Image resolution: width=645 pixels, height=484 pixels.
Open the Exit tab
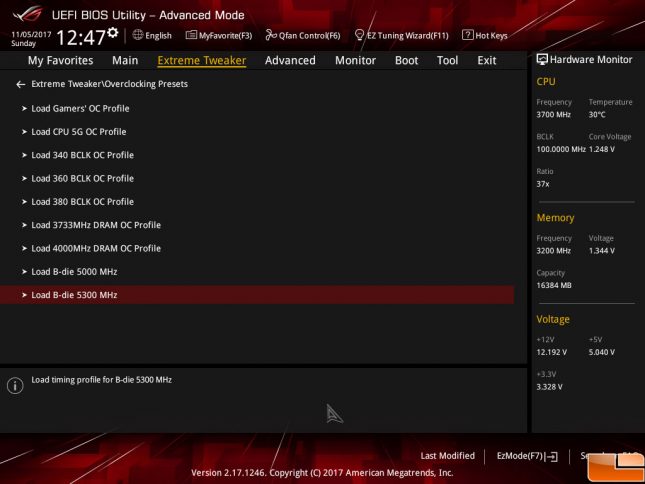(x=487, y=60)
